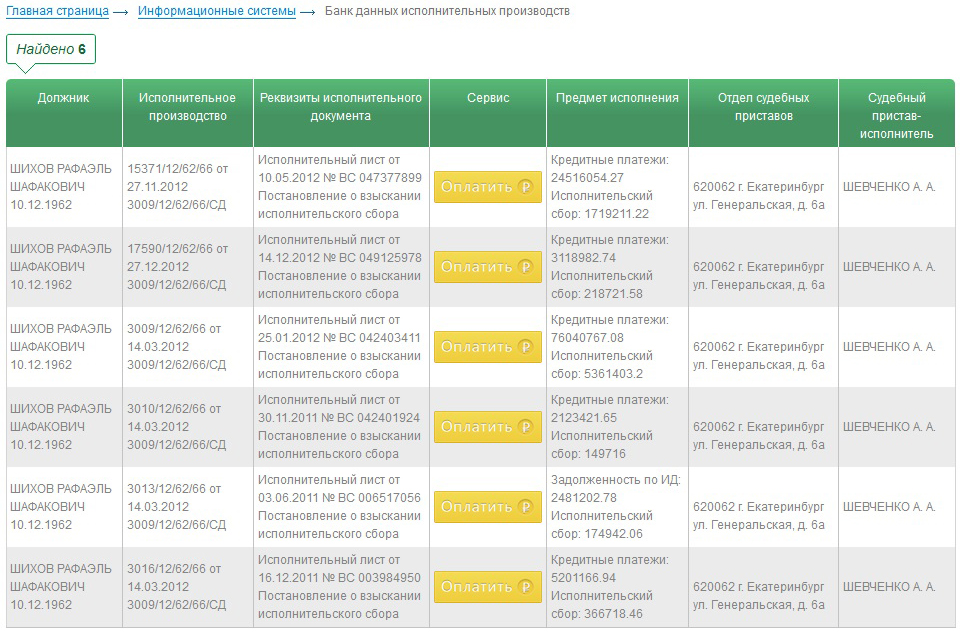Select Реквизиты исполнительного документа header
Image resolution: width=962 pixels, height=641 pixels.
pos(341,107)
